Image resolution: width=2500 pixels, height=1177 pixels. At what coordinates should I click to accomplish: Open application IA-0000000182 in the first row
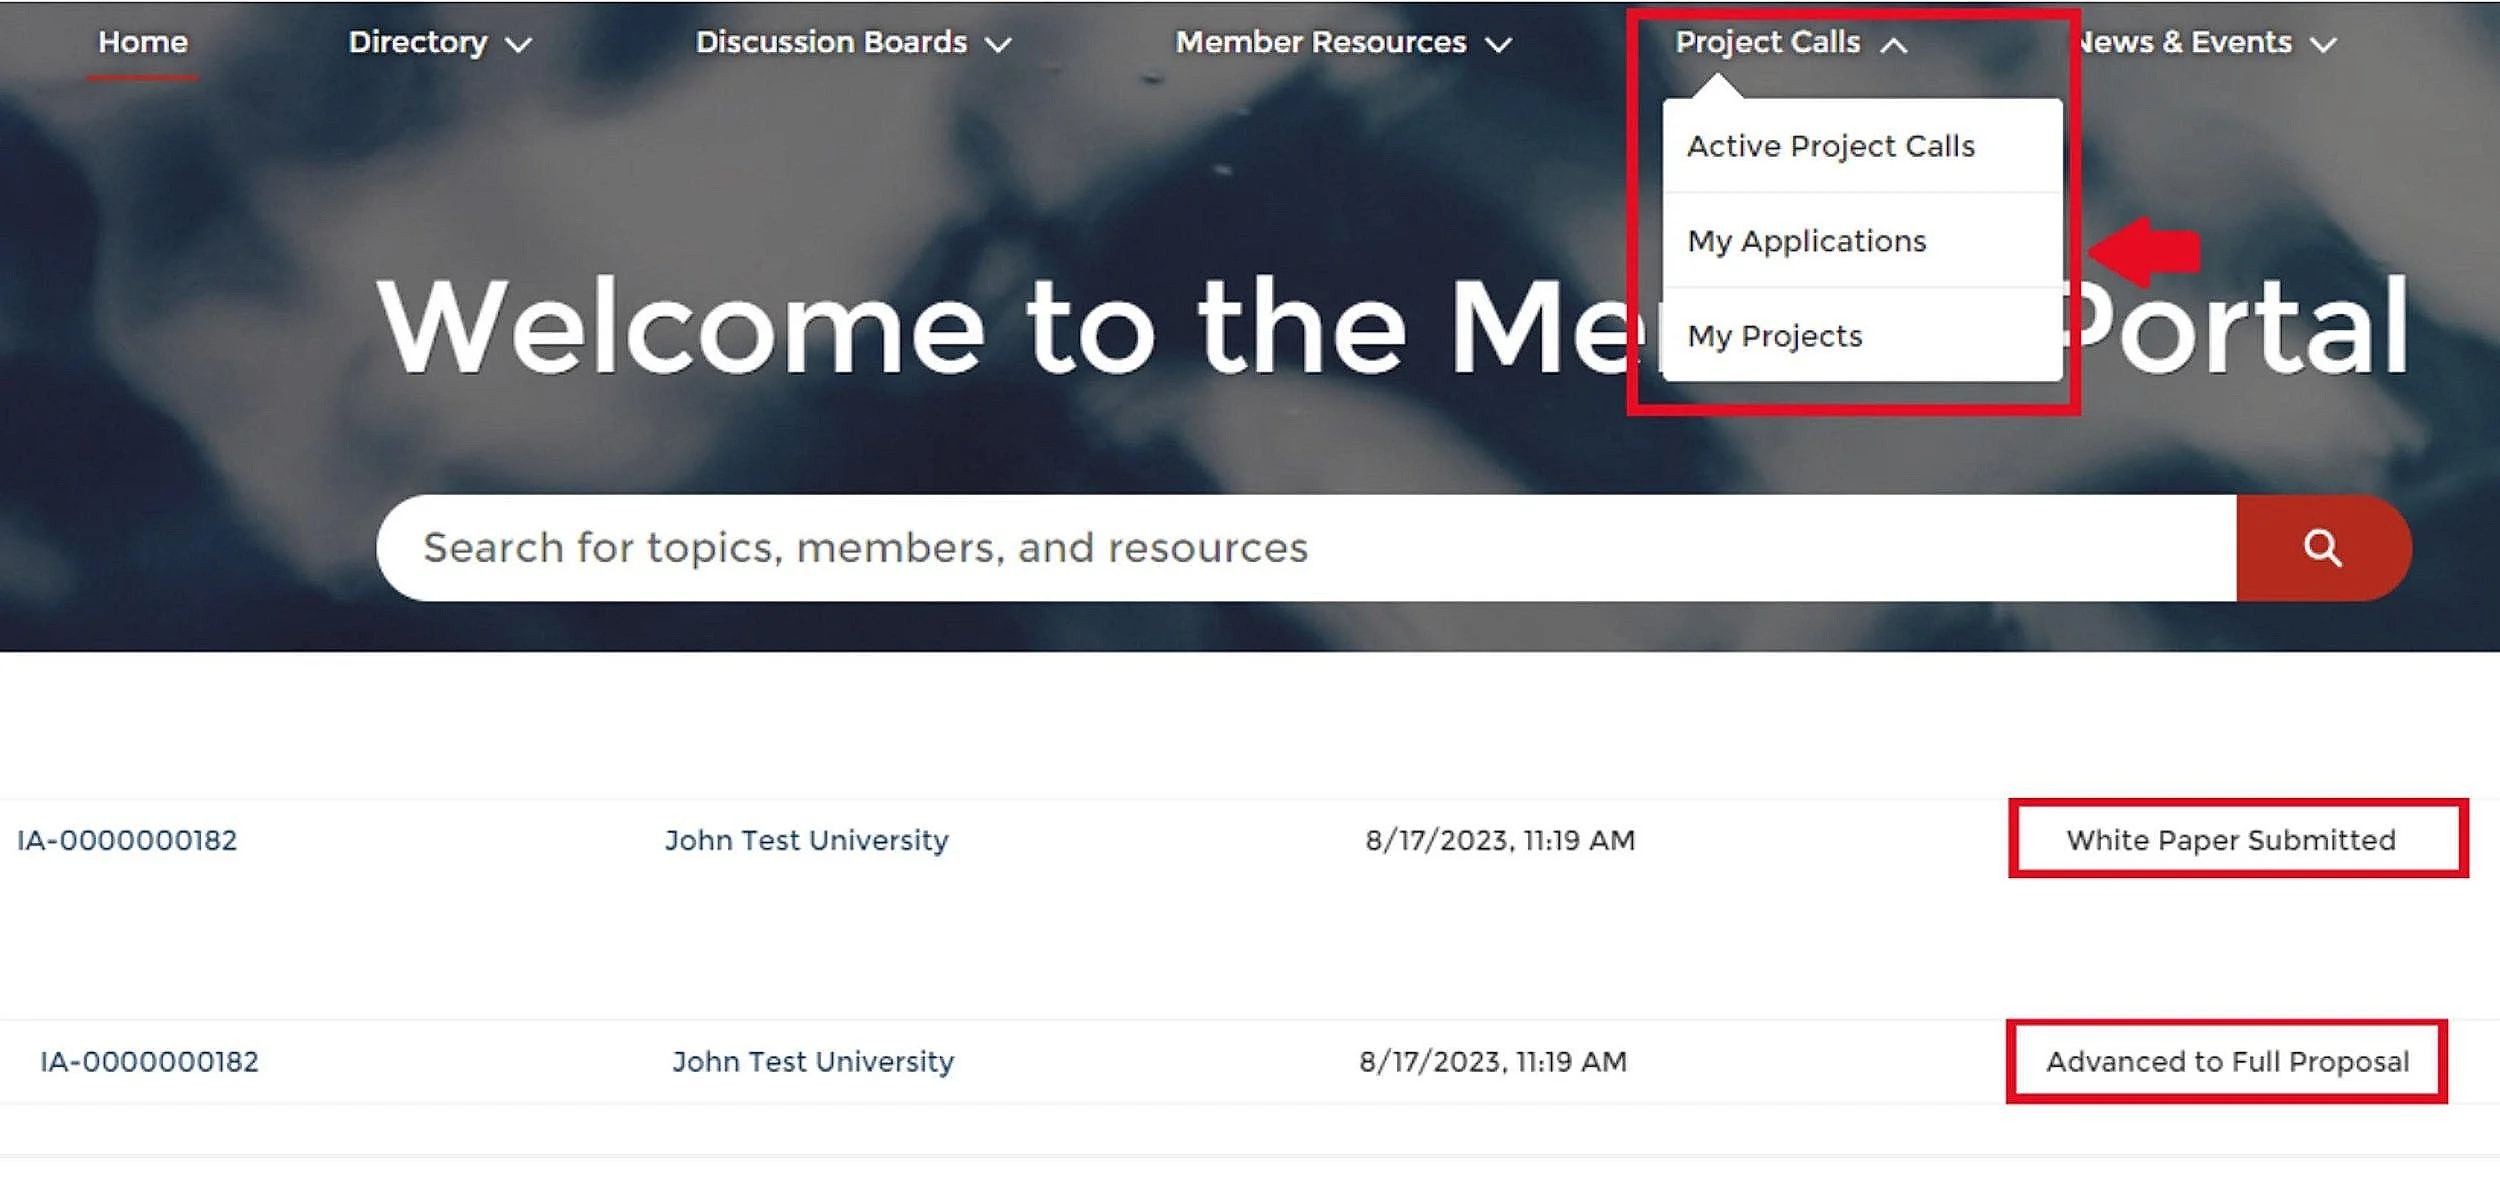click(127, 840)
